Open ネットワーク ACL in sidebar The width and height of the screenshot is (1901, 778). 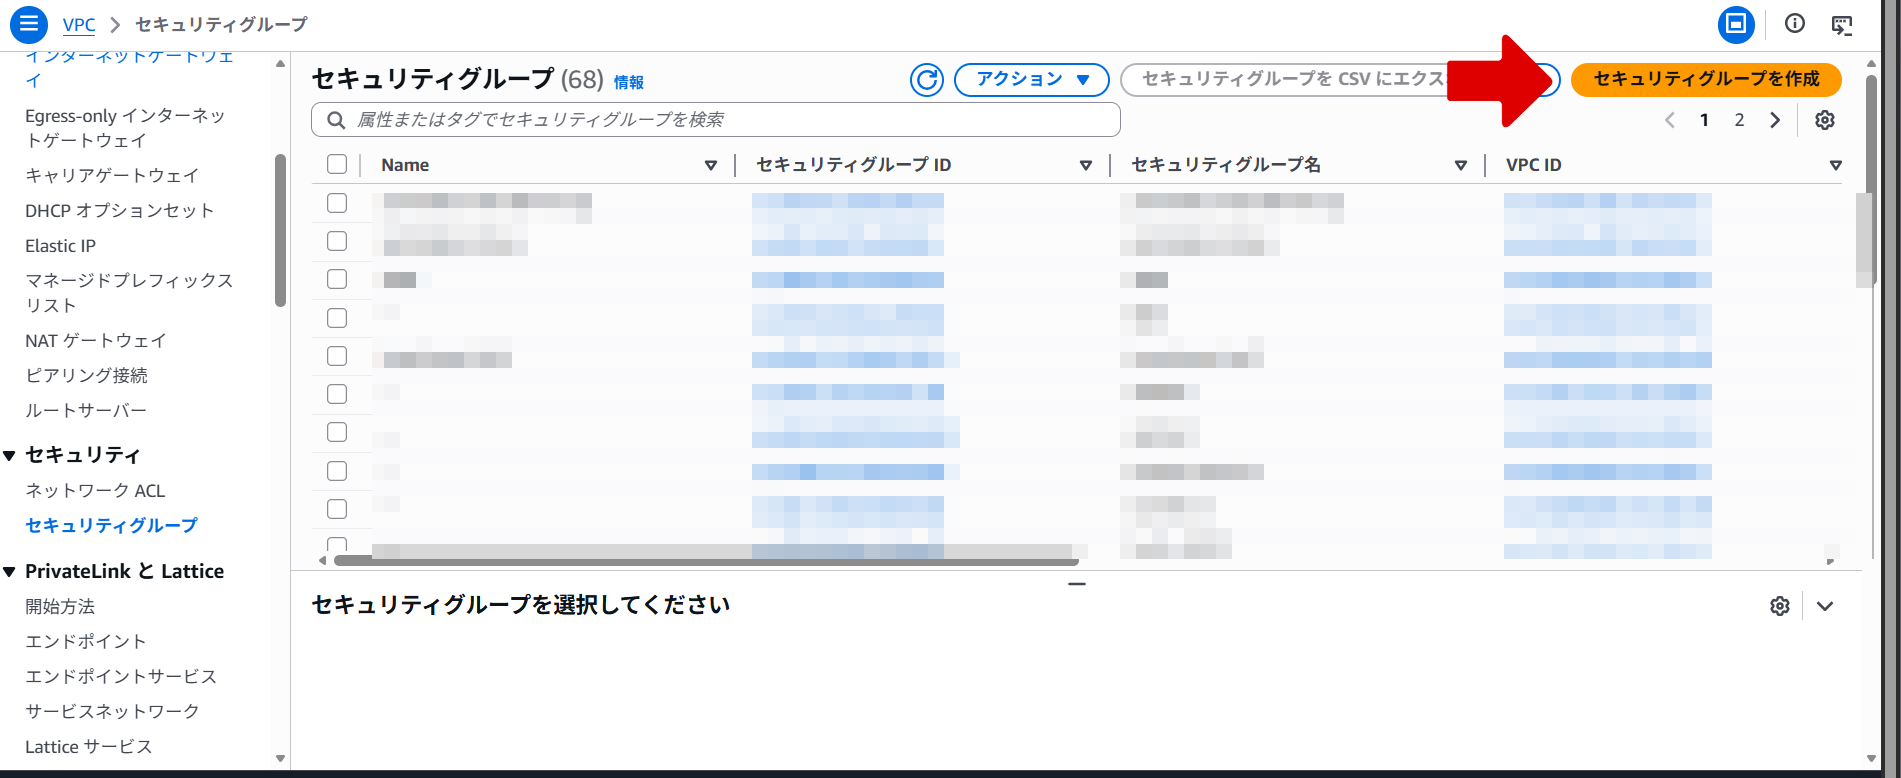point(95,491)
